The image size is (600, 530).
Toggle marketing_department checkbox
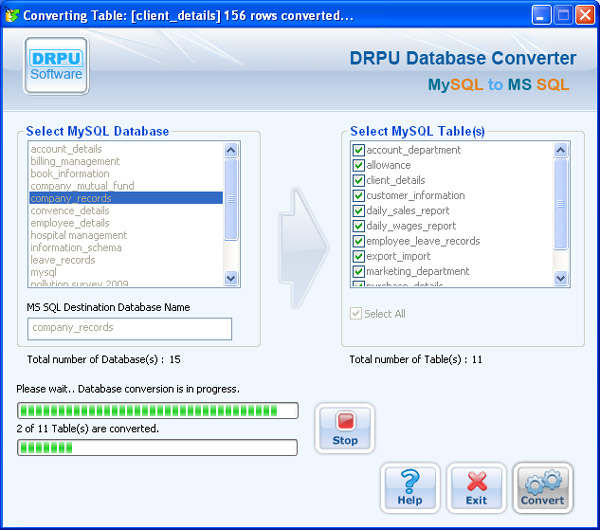coord(359,271)
